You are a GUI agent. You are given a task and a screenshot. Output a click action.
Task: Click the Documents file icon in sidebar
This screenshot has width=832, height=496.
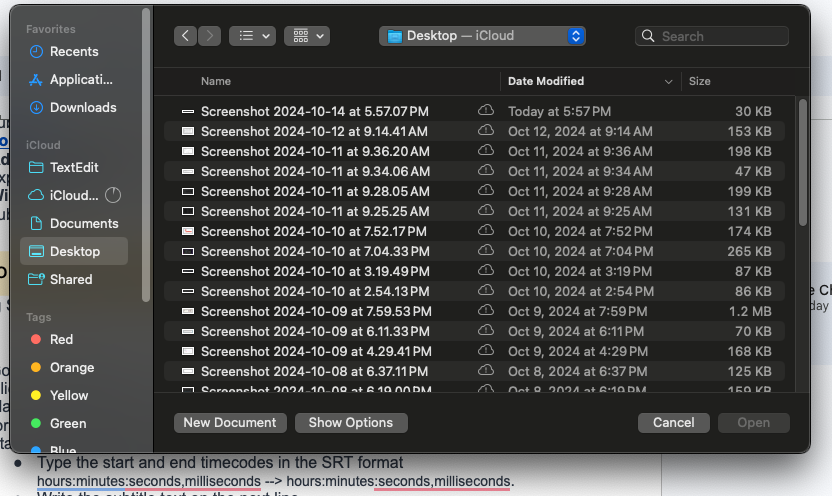click(36, 223)
